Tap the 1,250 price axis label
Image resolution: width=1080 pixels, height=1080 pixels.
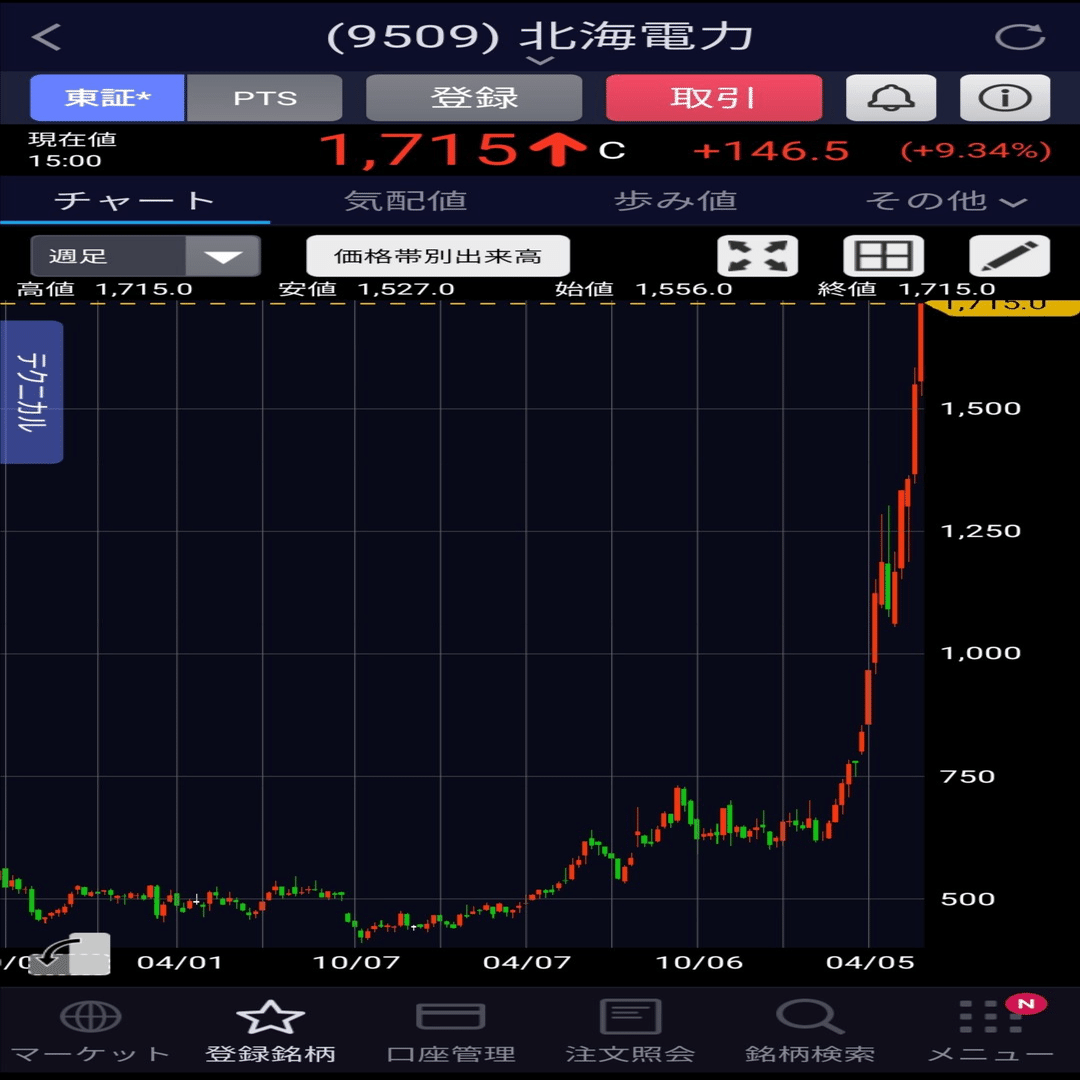[x=980, y=531]
